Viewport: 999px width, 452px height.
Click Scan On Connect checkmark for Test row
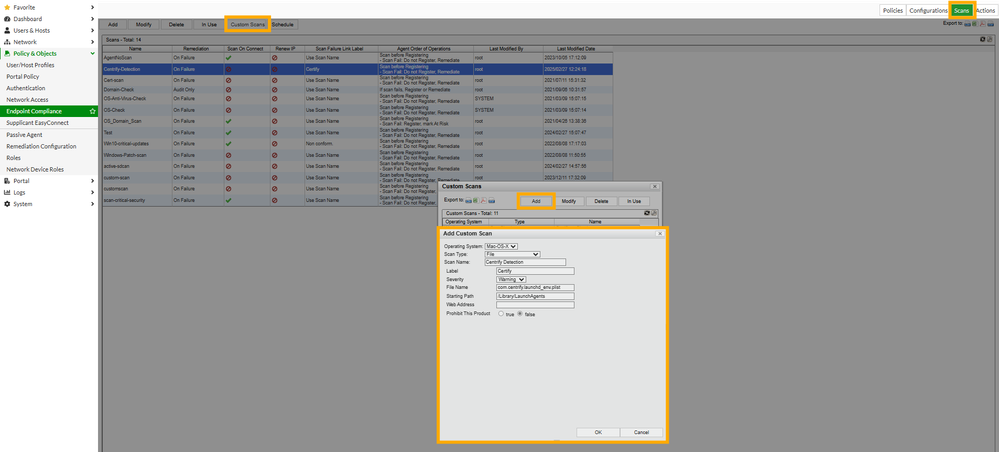click(228, 133)
